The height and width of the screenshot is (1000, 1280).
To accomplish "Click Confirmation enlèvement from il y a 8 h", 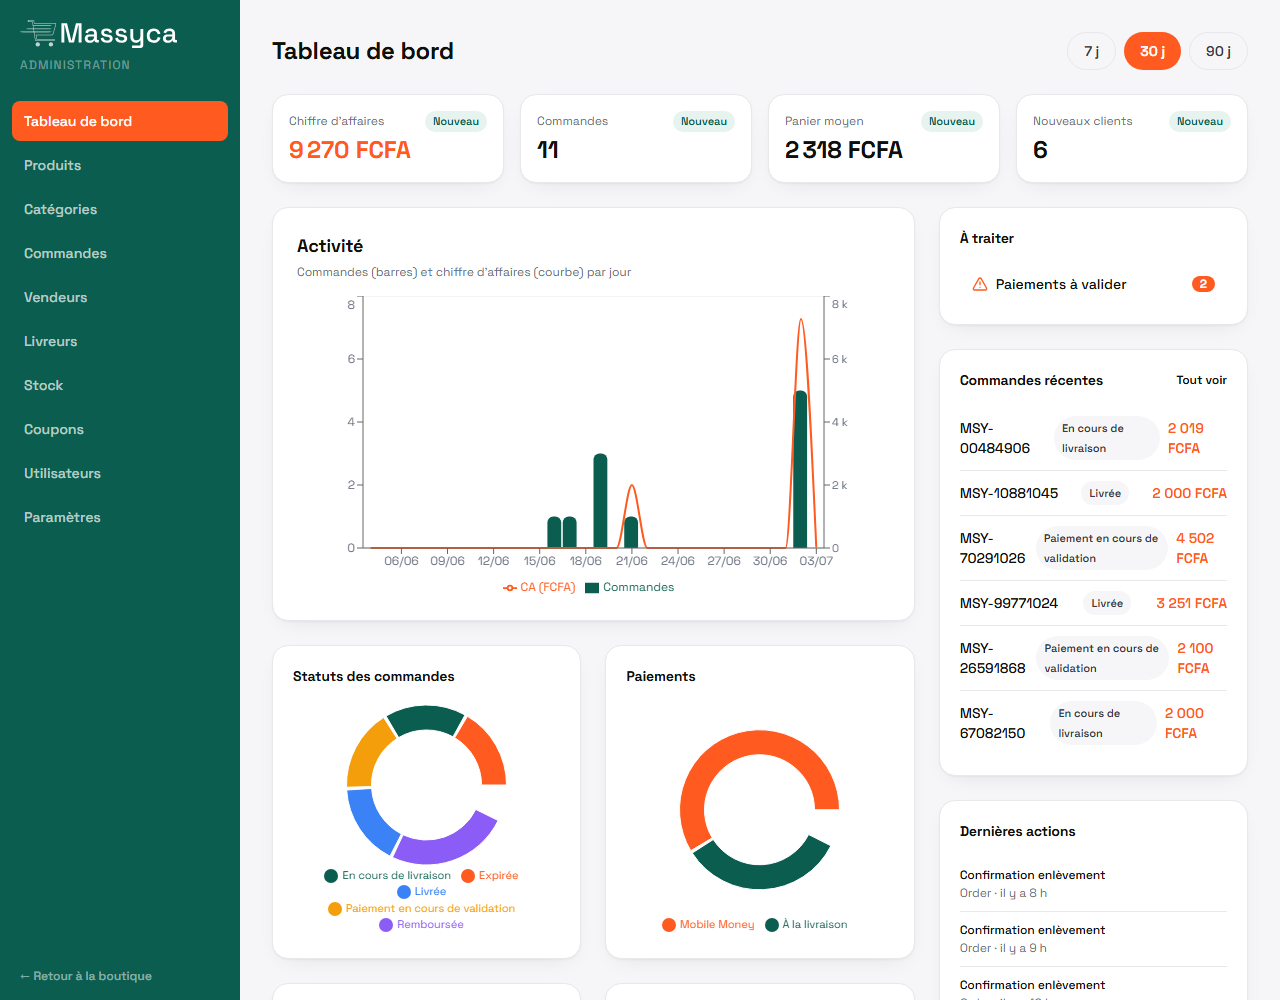I will [1093, 884].
